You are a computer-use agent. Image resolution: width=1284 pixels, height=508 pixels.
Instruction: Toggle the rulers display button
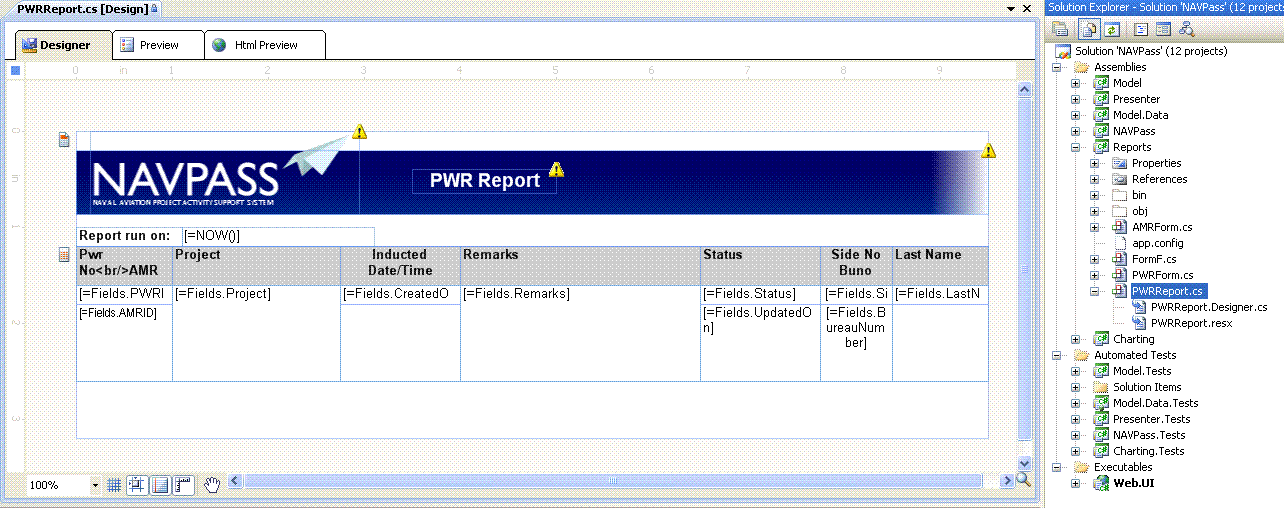tap(183, 485)
